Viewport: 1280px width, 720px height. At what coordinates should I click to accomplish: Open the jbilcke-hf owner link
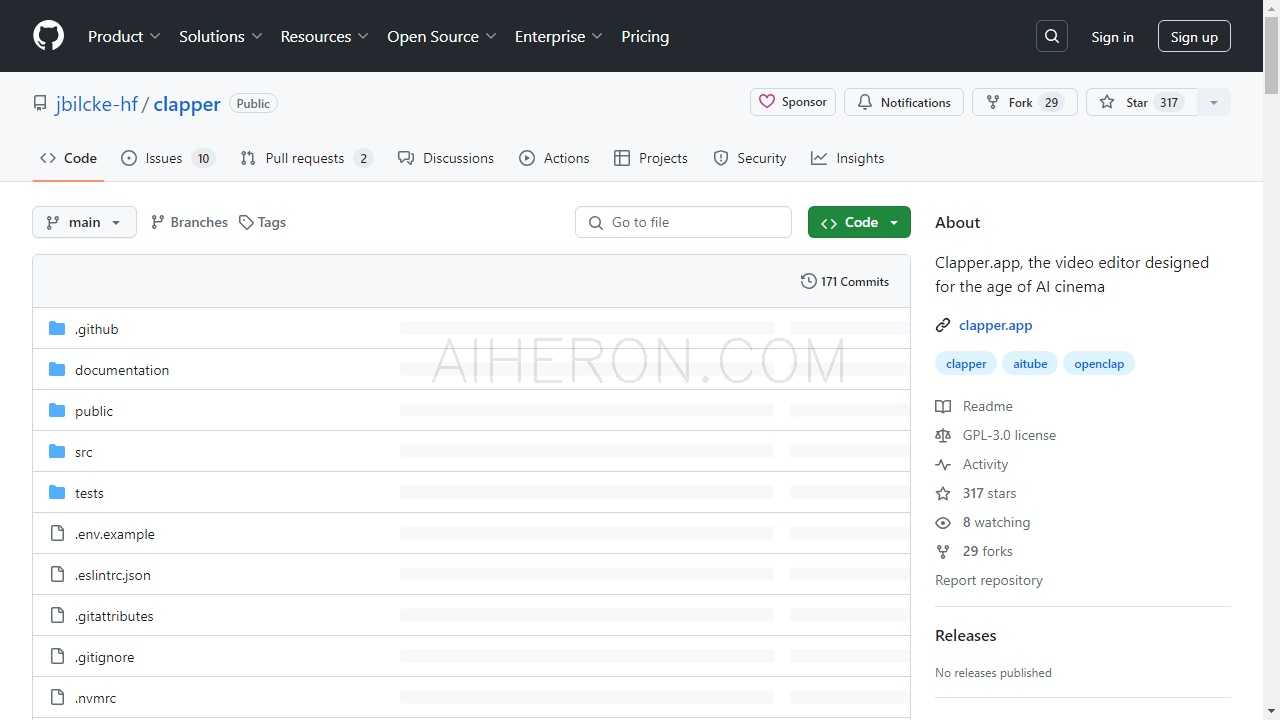97,104
